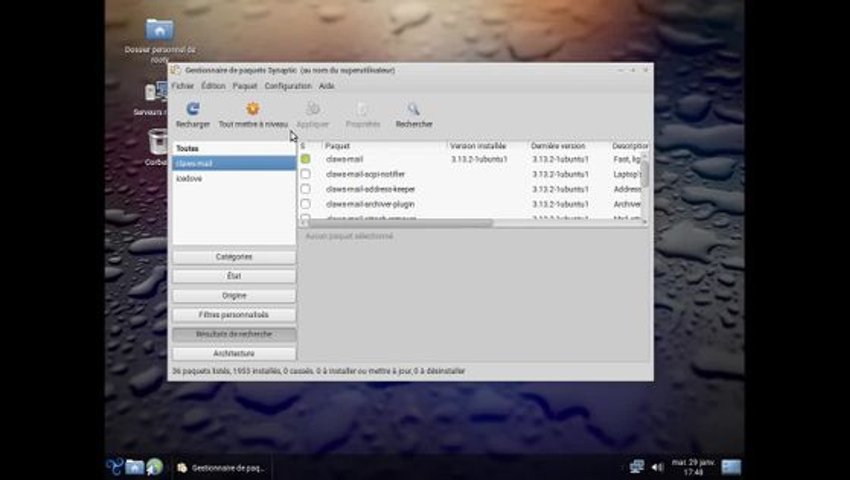Launch the taskbar web browser icon
The width and height of the screenshot is (850, 480).
pos(154,466)
